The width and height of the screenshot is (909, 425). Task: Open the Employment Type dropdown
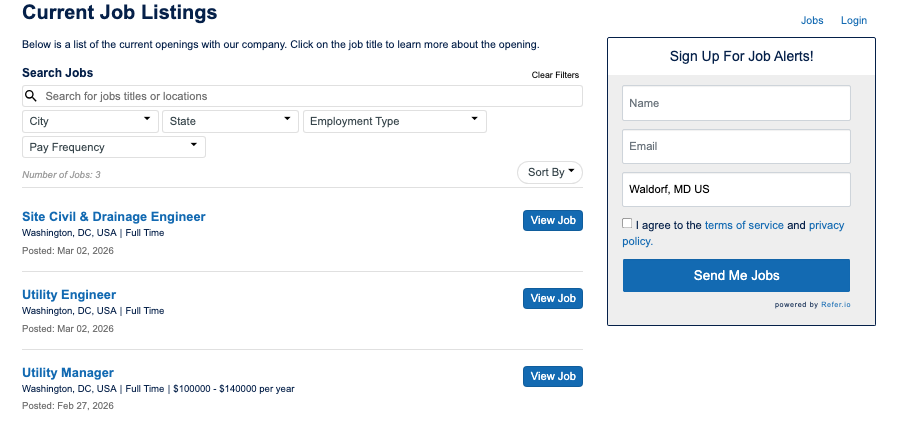(394, 121)
